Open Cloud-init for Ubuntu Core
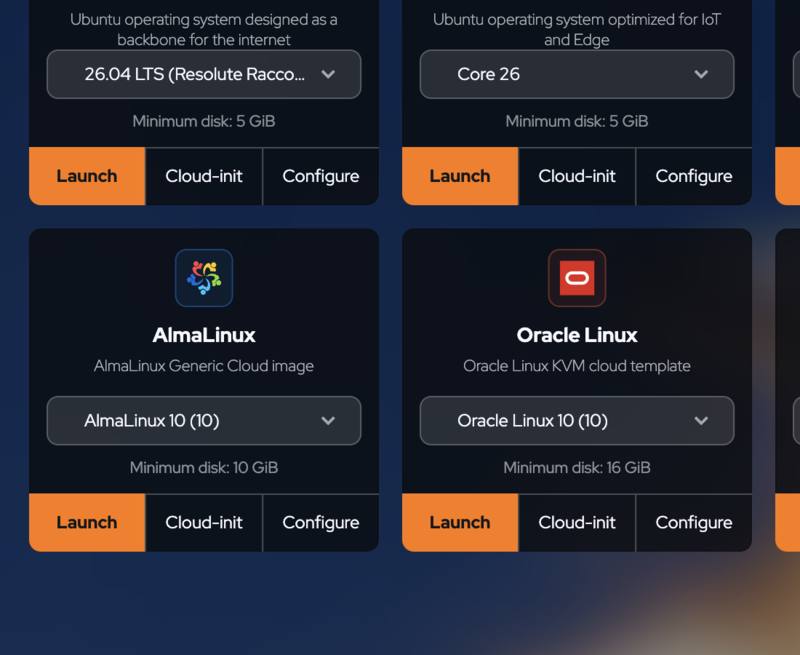This screenshot has height=655, width=800. [577, 177]
